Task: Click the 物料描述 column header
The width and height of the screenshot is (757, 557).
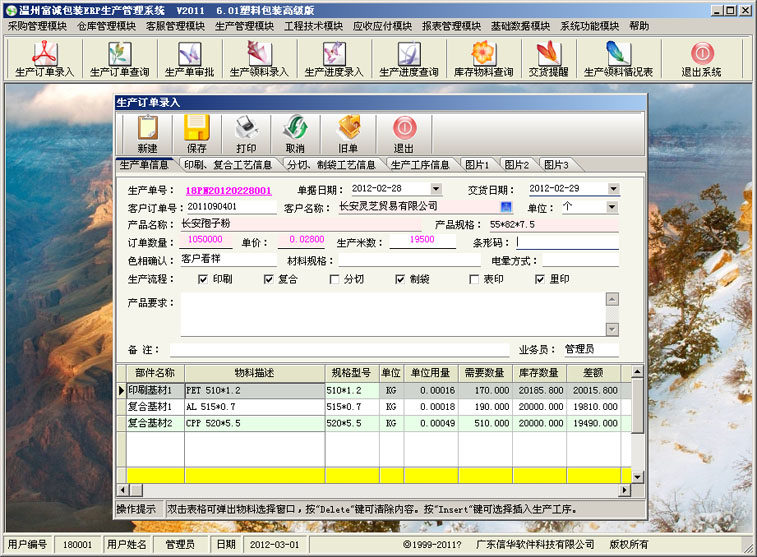Action: [254, 373]
